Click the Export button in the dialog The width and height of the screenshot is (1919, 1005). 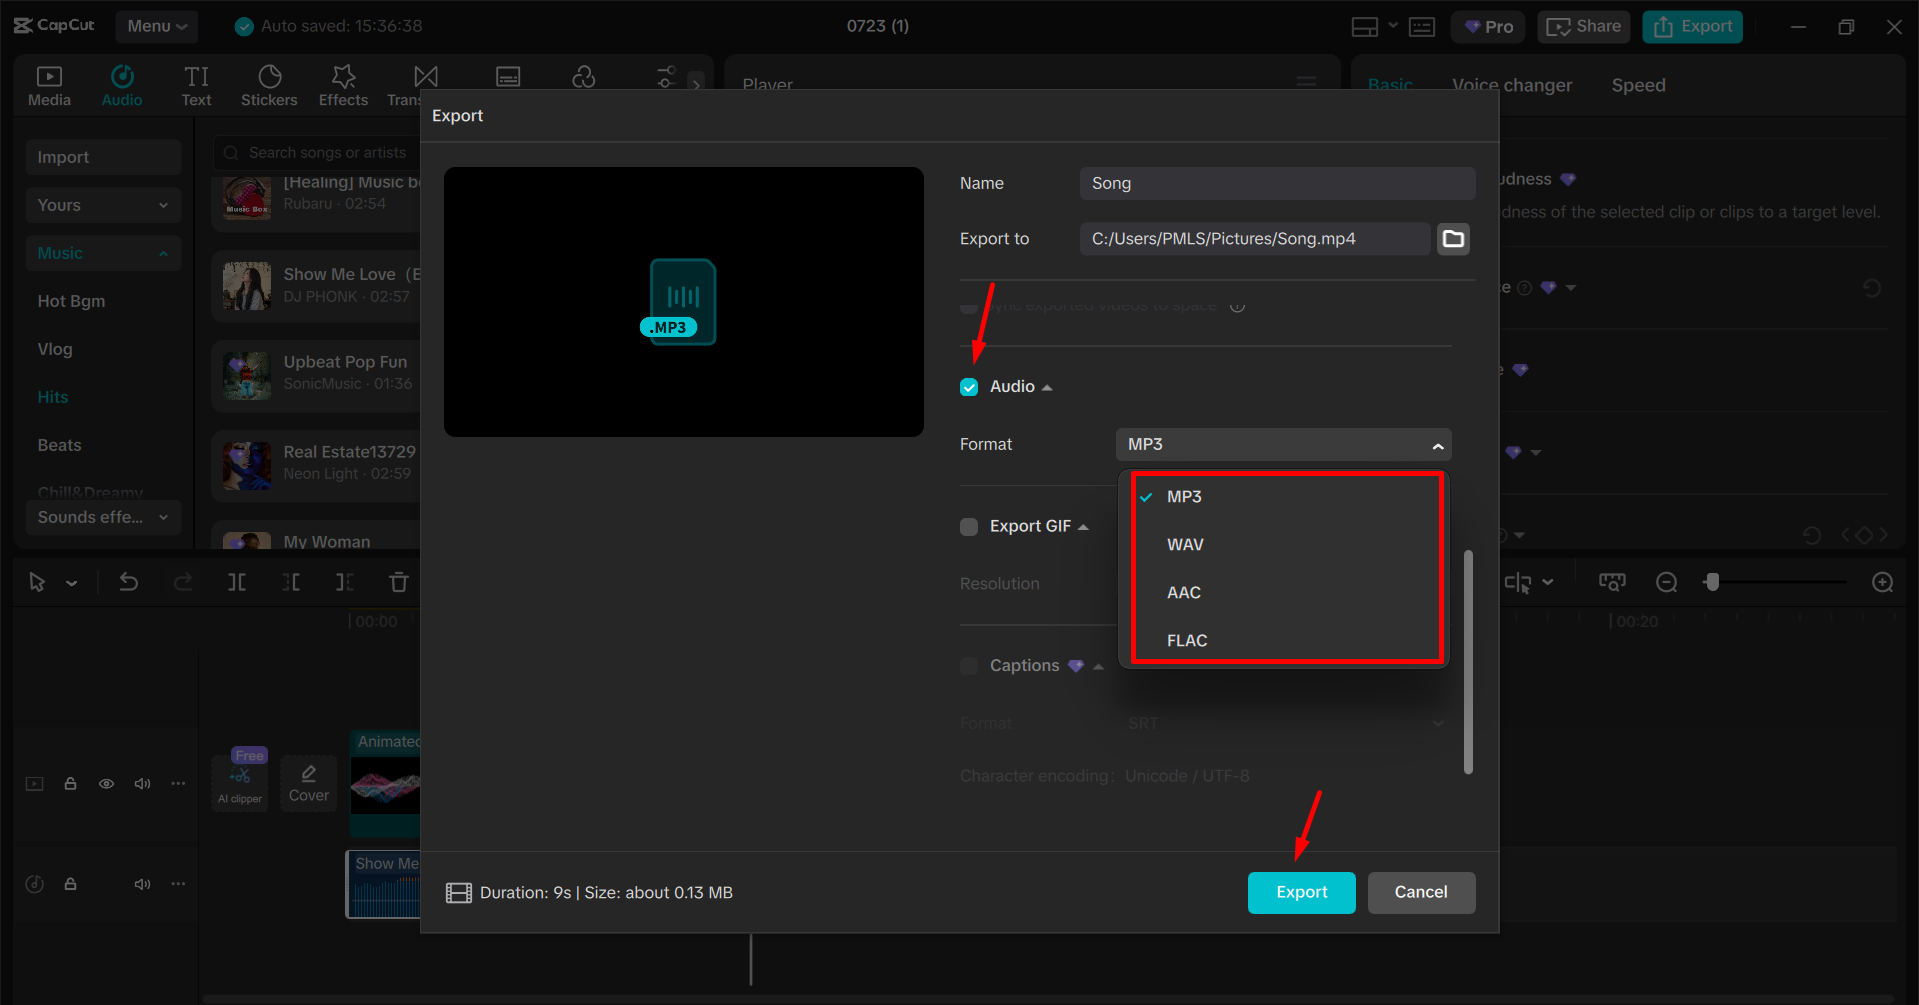tap(1301, 892)
